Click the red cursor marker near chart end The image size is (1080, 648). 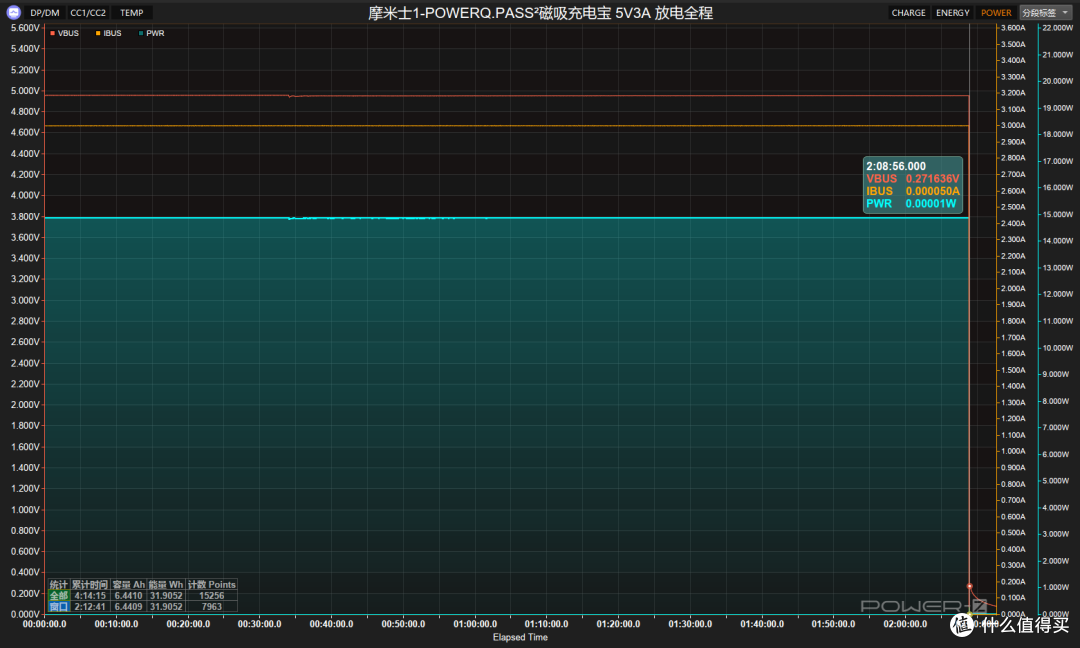(x=970, y=587)
